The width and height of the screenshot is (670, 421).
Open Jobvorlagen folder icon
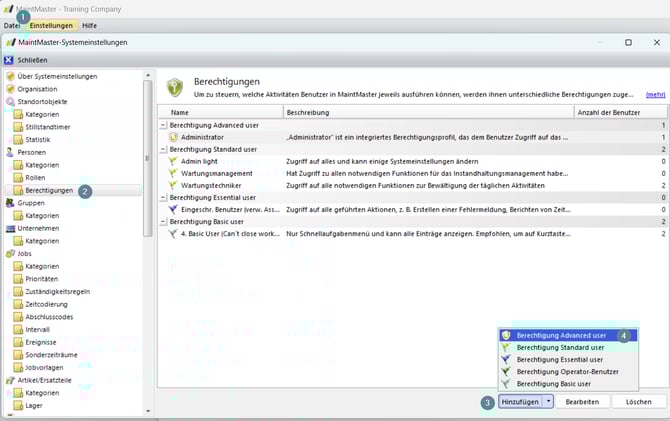coord(18,368)
